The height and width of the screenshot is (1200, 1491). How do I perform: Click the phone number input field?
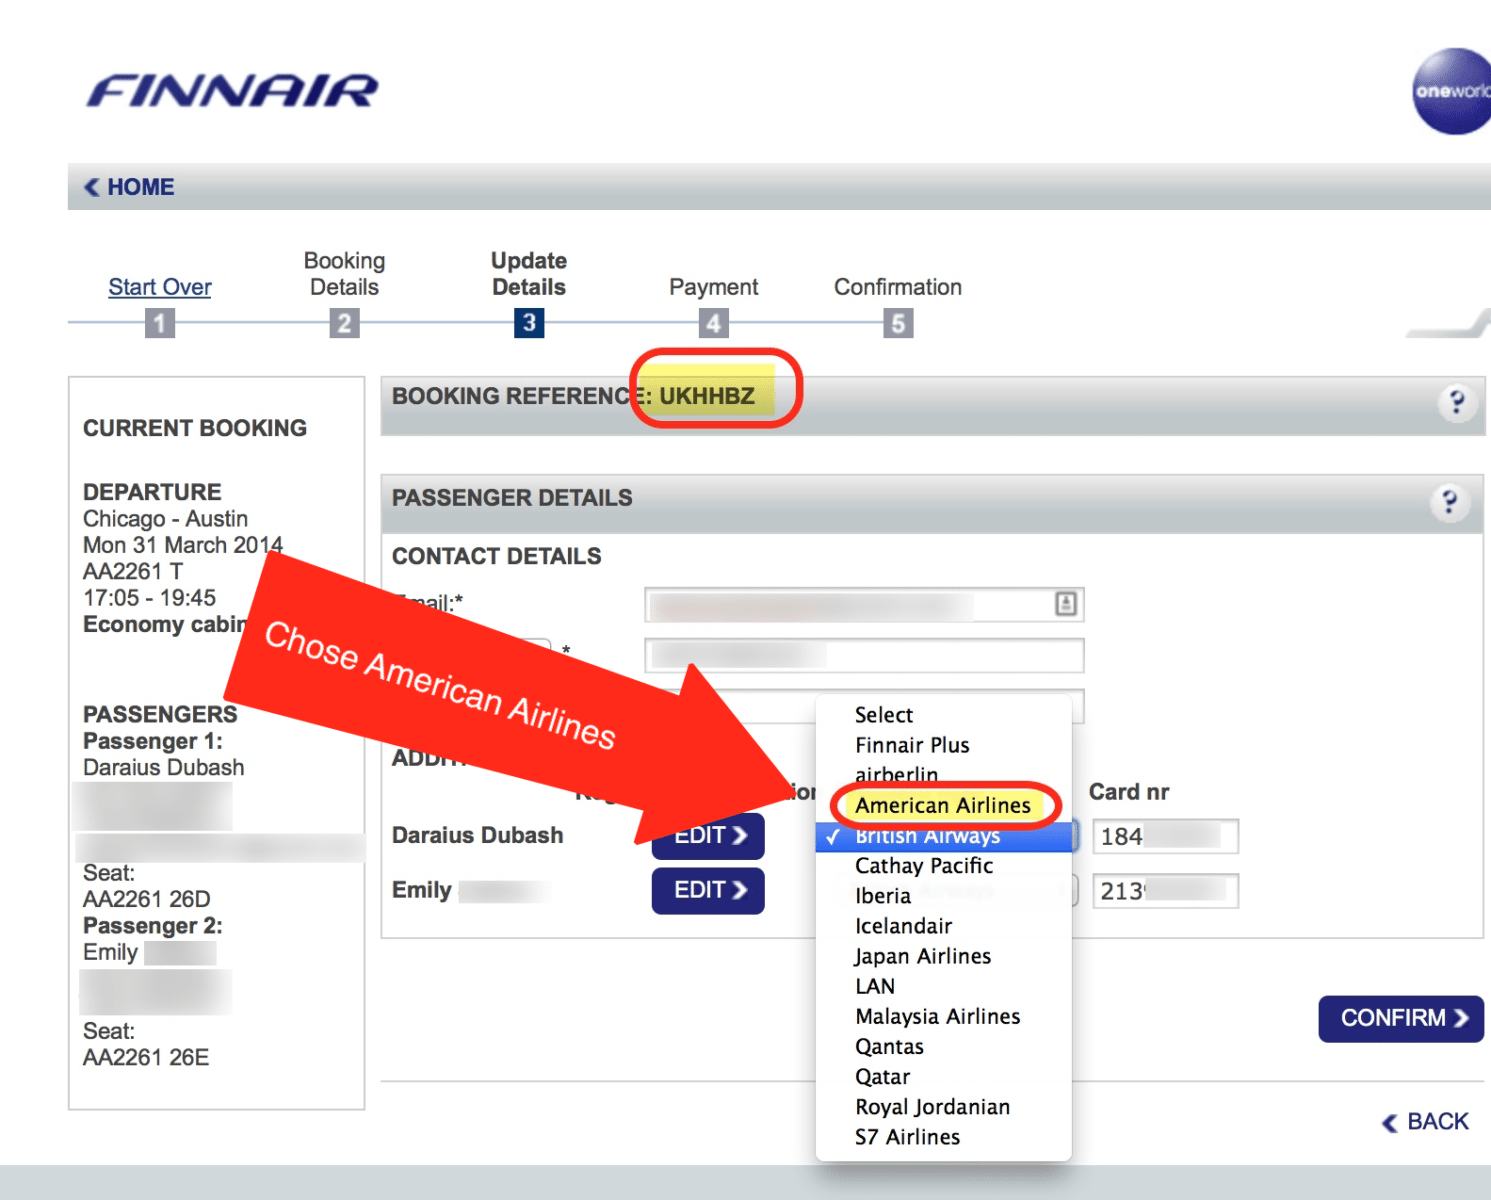(864, 656)
